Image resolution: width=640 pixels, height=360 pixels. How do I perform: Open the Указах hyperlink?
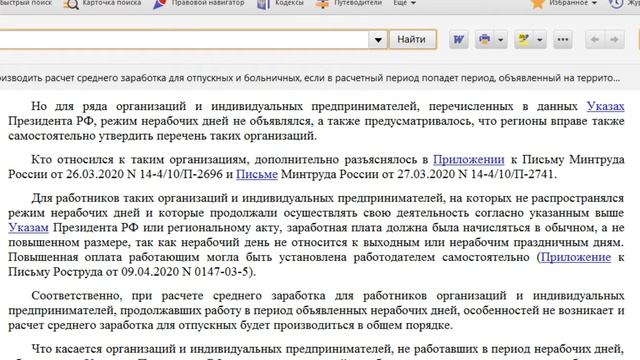pos(605,106)
